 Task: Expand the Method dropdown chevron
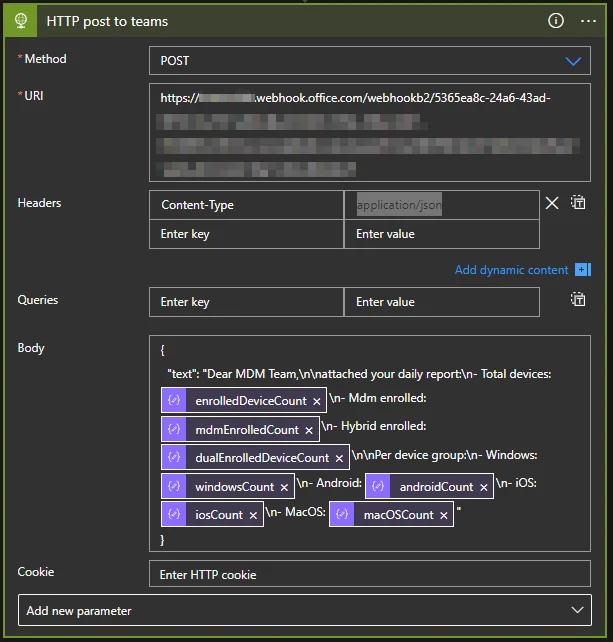573,61
